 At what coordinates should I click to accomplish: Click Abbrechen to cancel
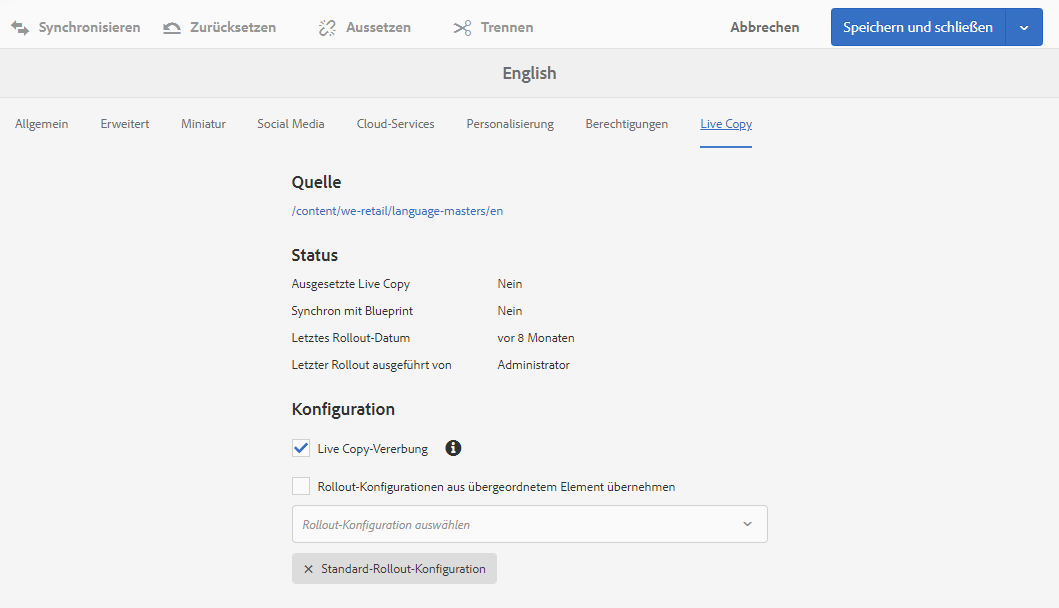[765, 27]
